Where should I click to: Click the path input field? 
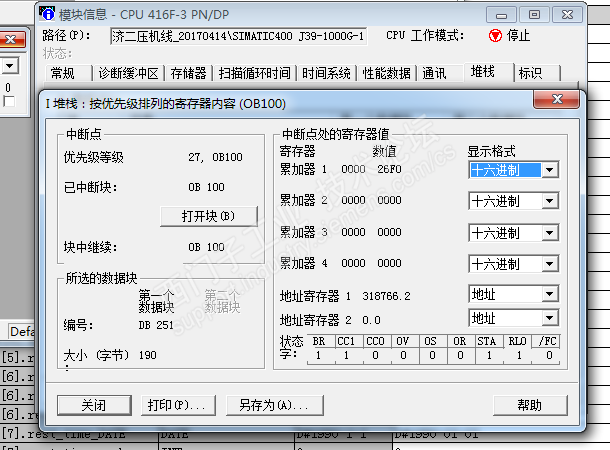238,36
